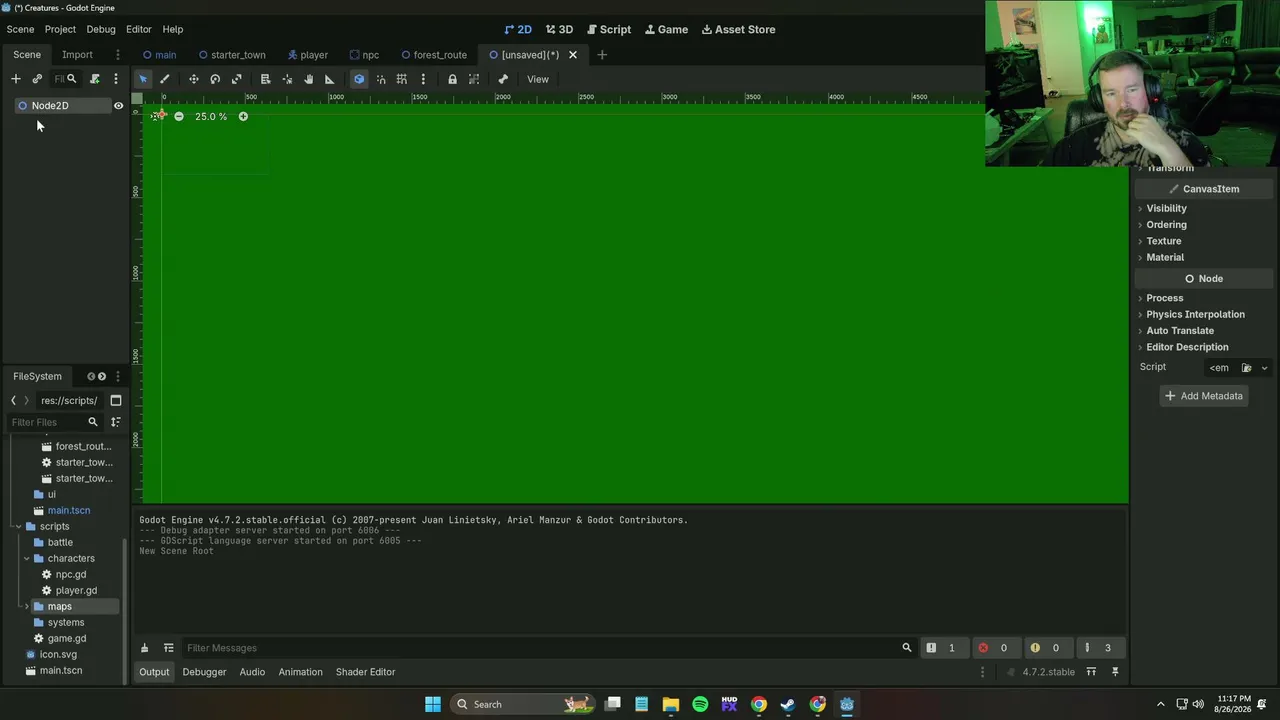Attach a script to the selected node

tap(95, 79)
